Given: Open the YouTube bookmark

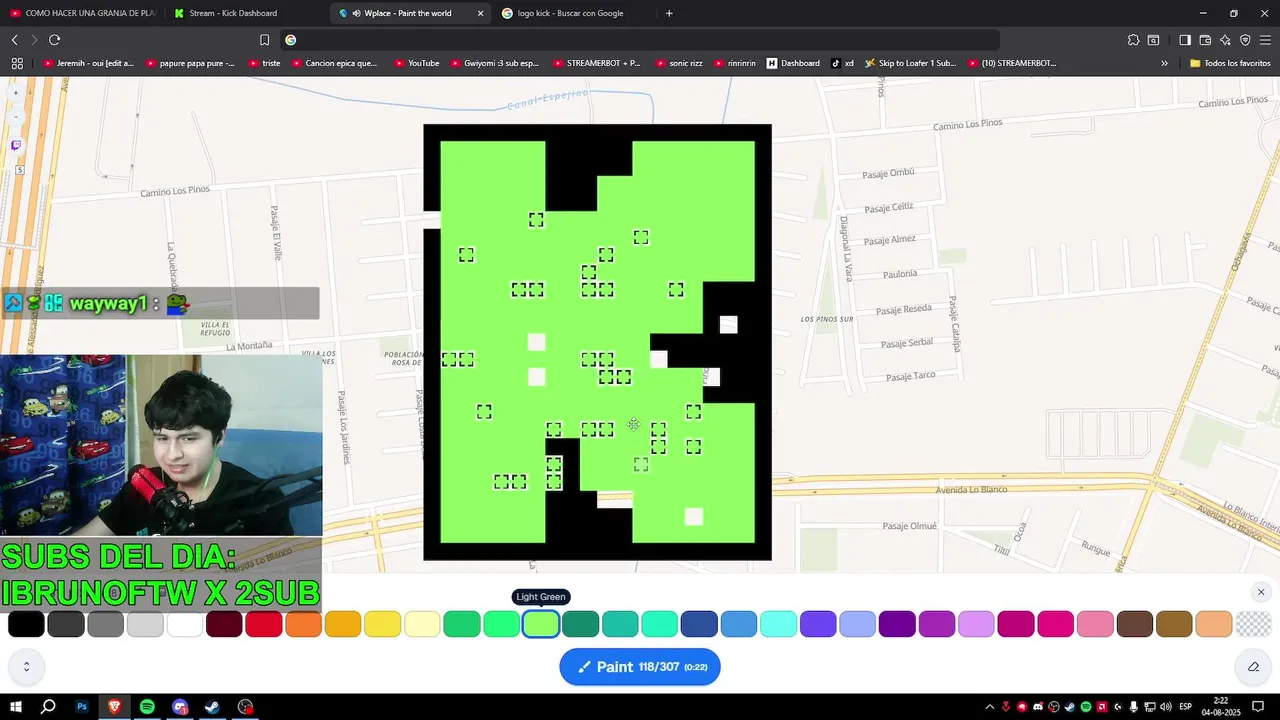Looking at the screenshot, I should coord(417,63).
